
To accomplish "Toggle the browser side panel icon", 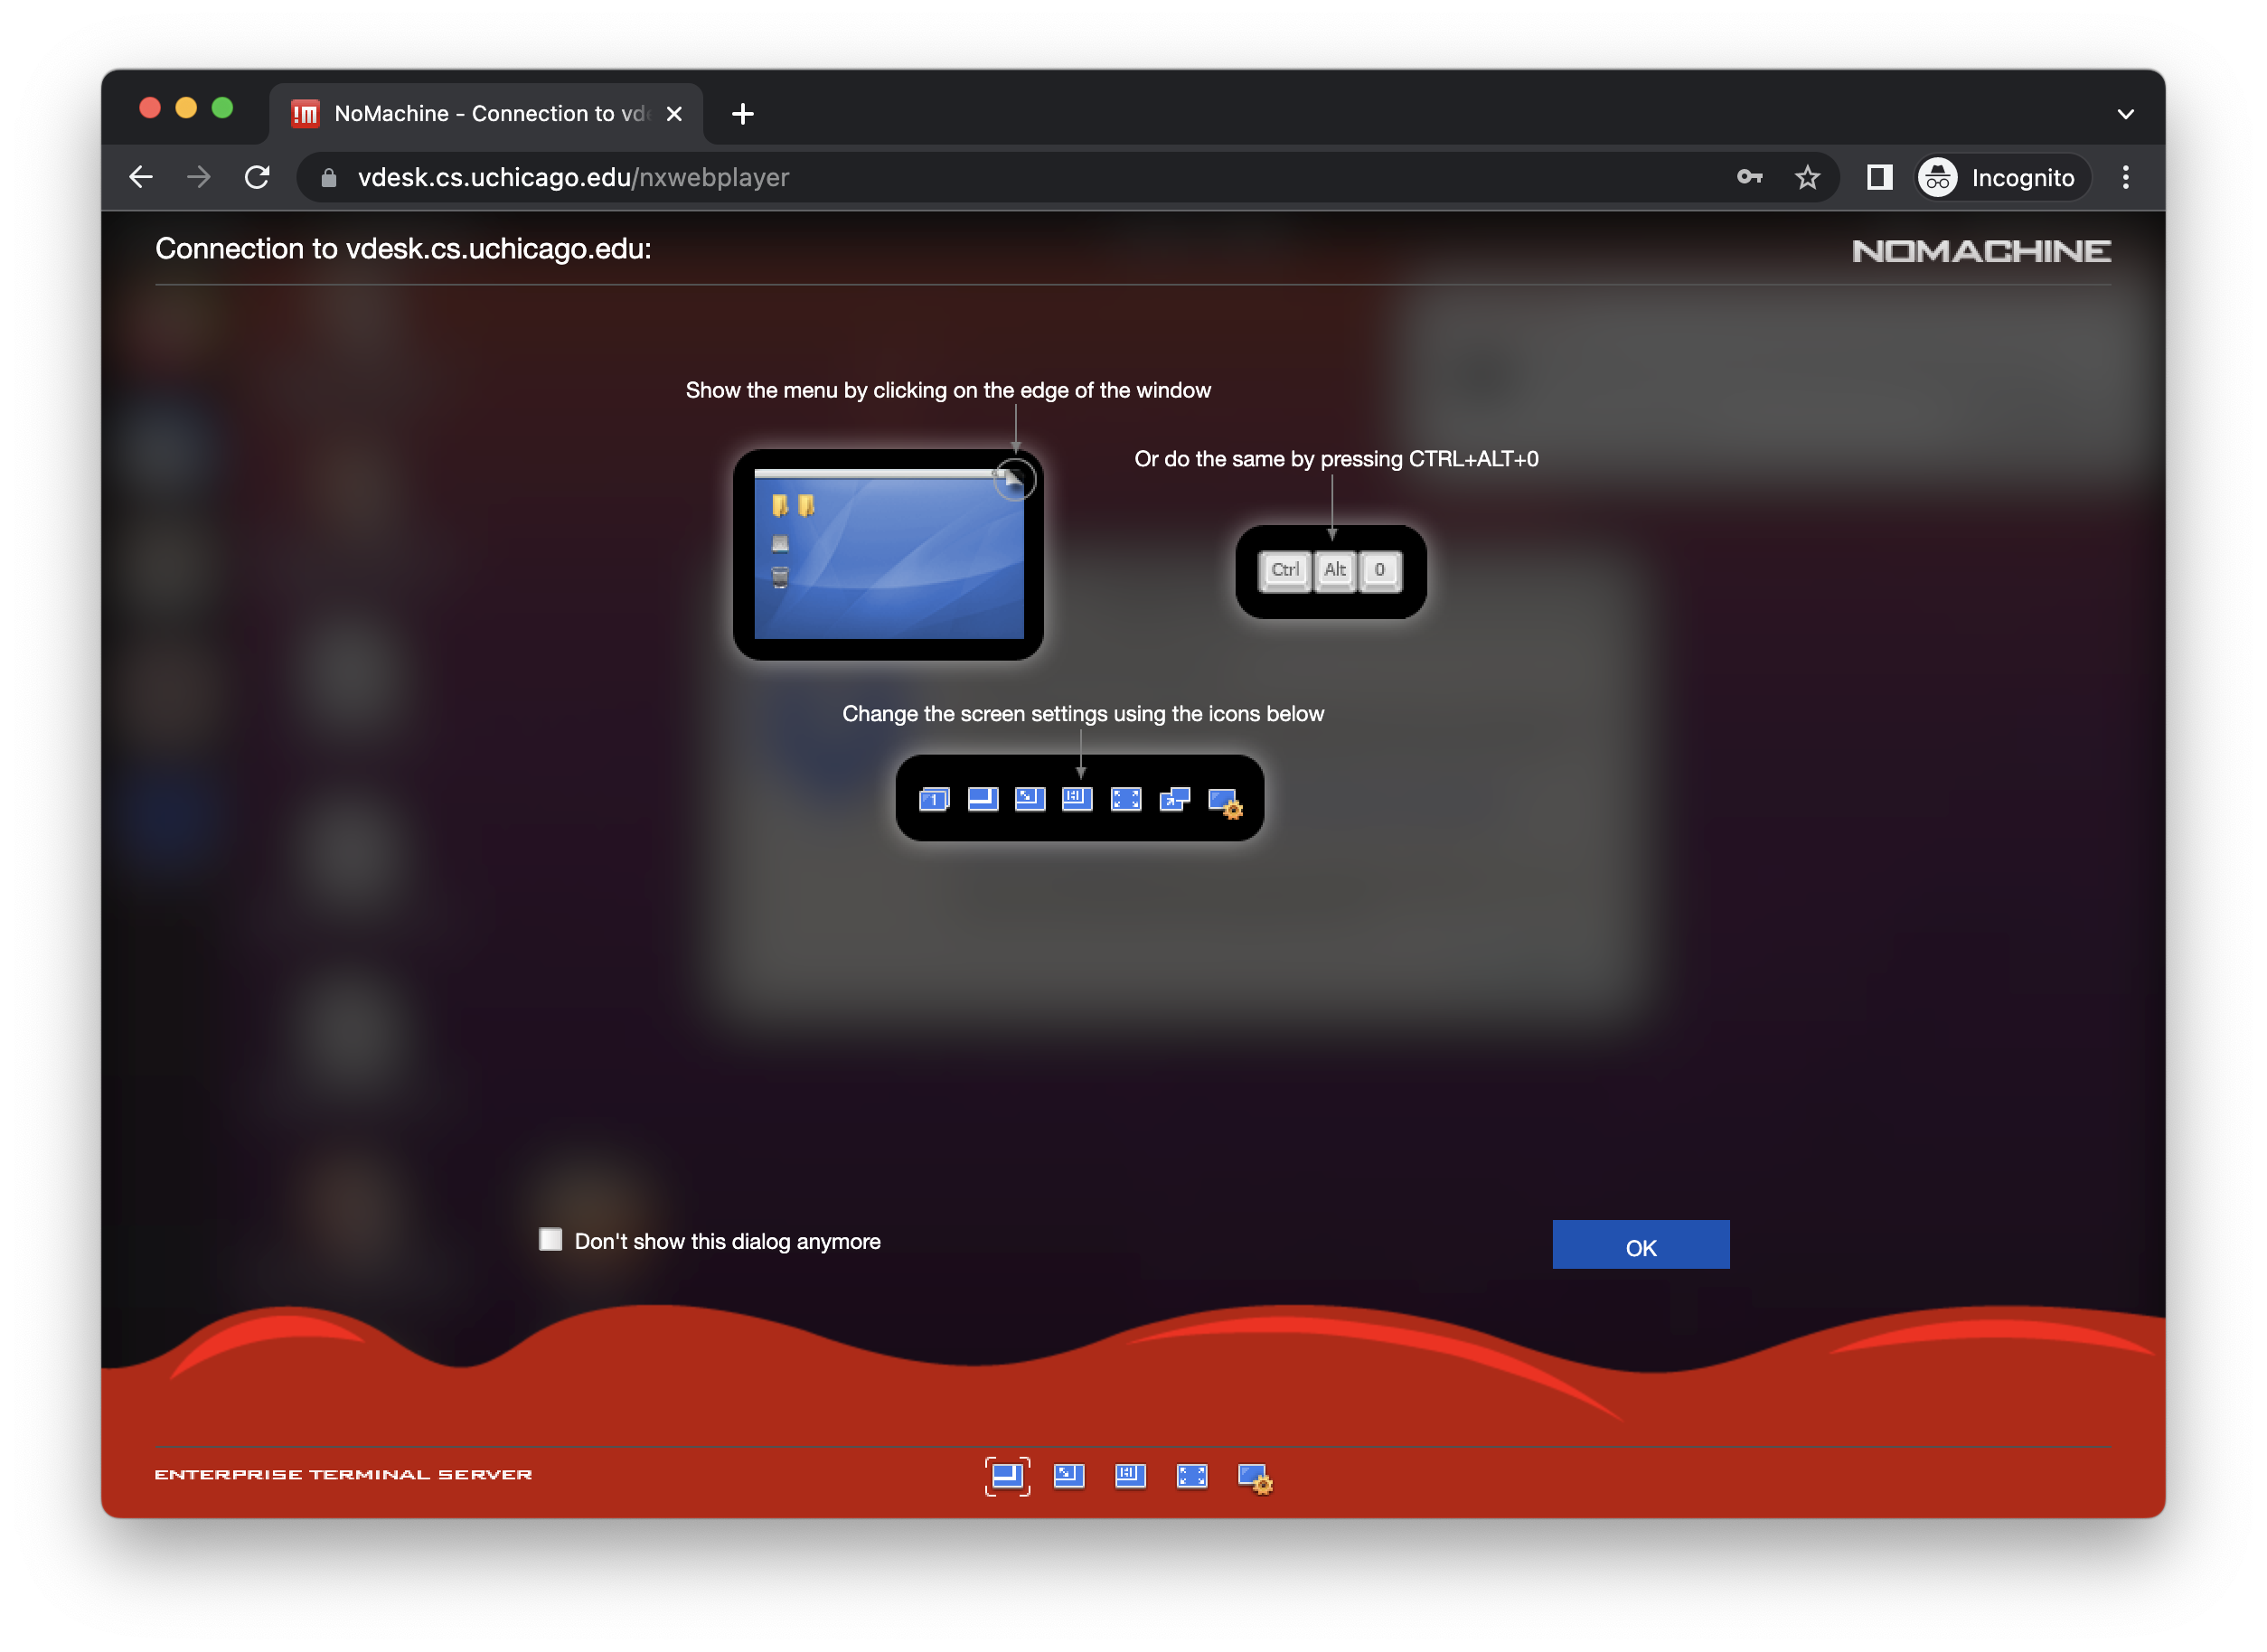I will click(1879, 177).
